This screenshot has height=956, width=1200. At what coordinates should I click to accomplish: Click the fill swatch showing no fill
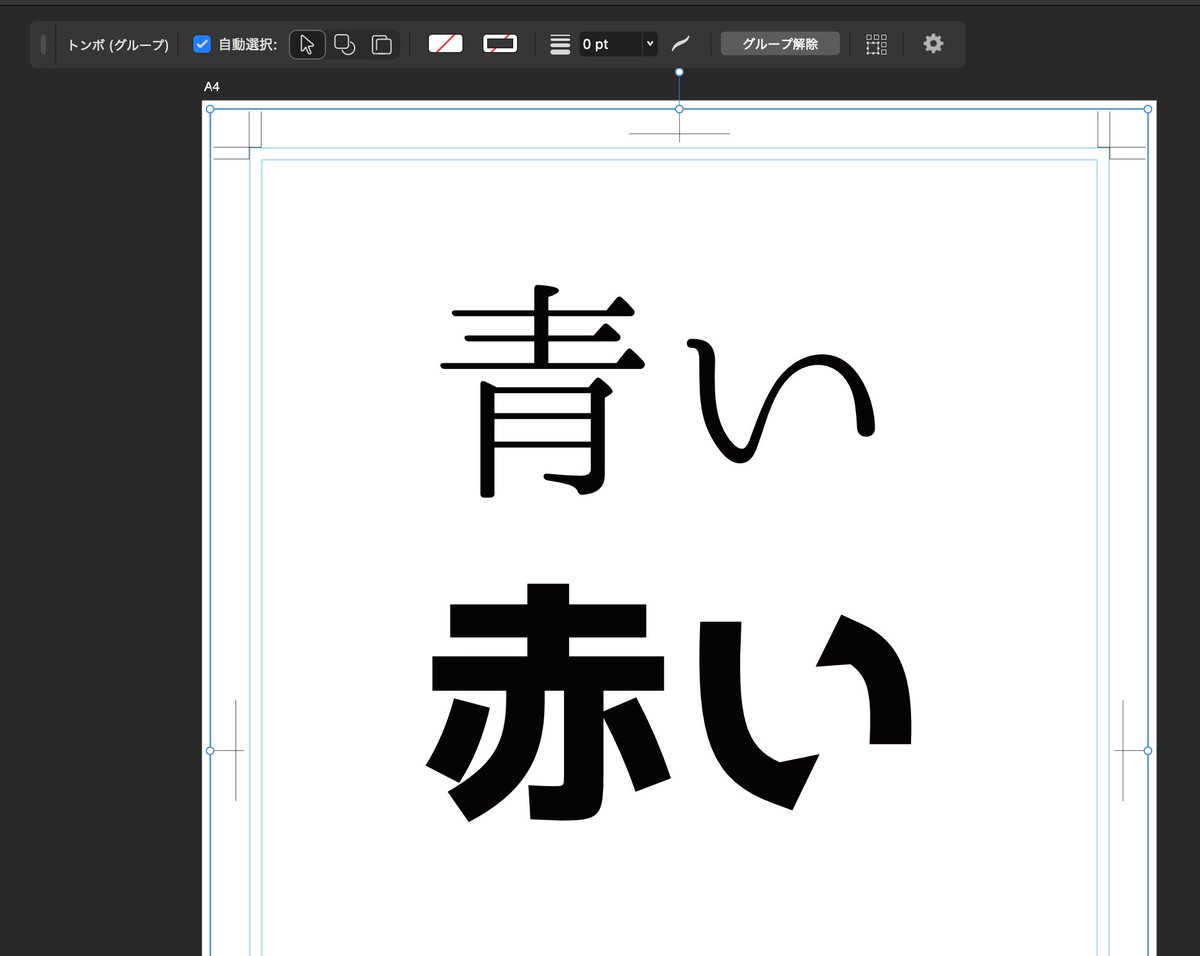[444, 43]
